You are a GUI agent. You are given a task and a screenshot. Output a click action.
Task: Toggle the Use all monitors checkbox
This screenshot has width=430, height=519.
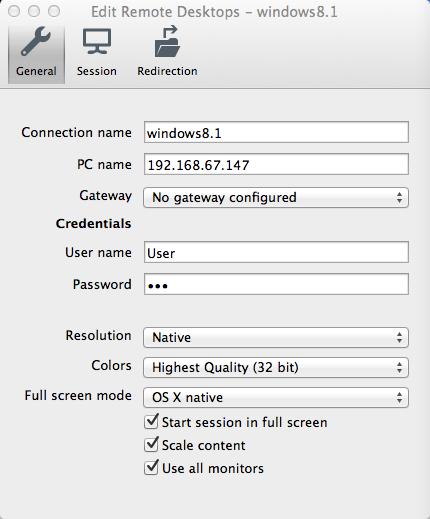coord(151,468)
